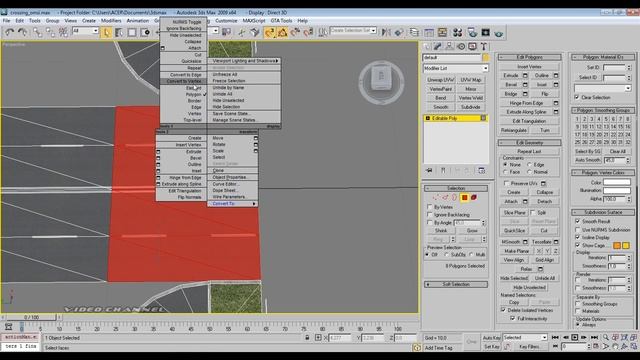The width and height of the screenshot is (640, 360).
Task: Enable the By Vertex checkbox
Action: 429,207
